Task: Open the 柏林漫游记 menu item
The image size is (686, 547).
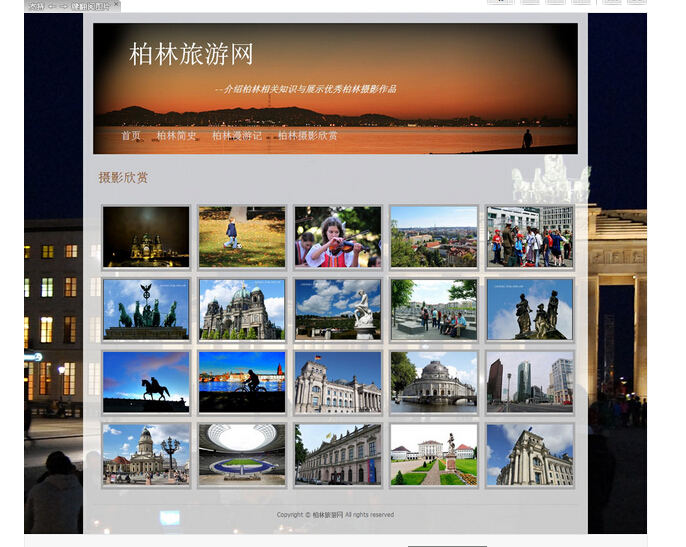Action: [x=236, y=136]
